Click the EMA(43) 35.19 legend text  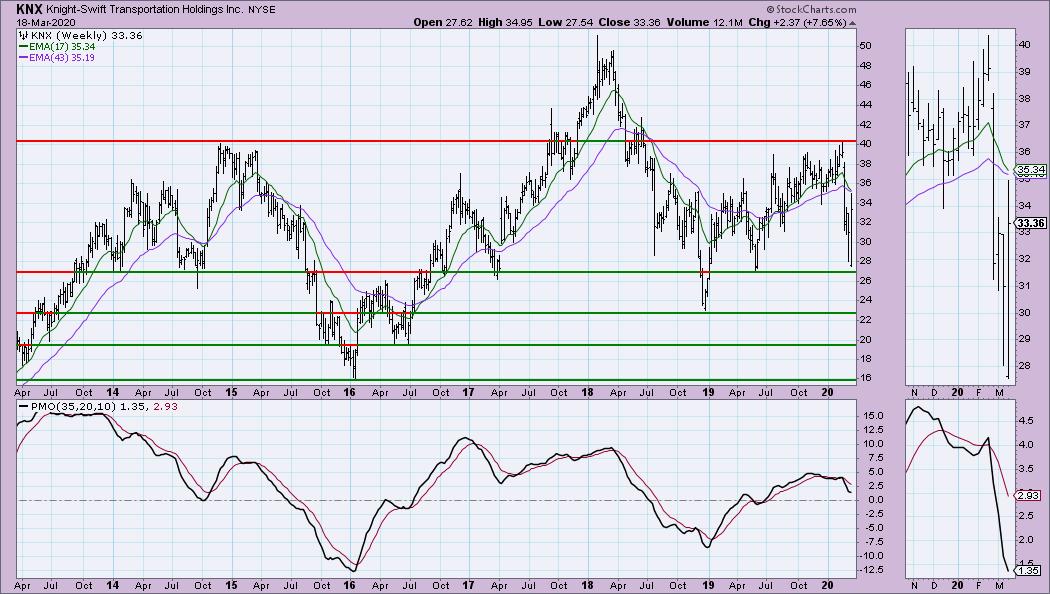tap(62, 58)
